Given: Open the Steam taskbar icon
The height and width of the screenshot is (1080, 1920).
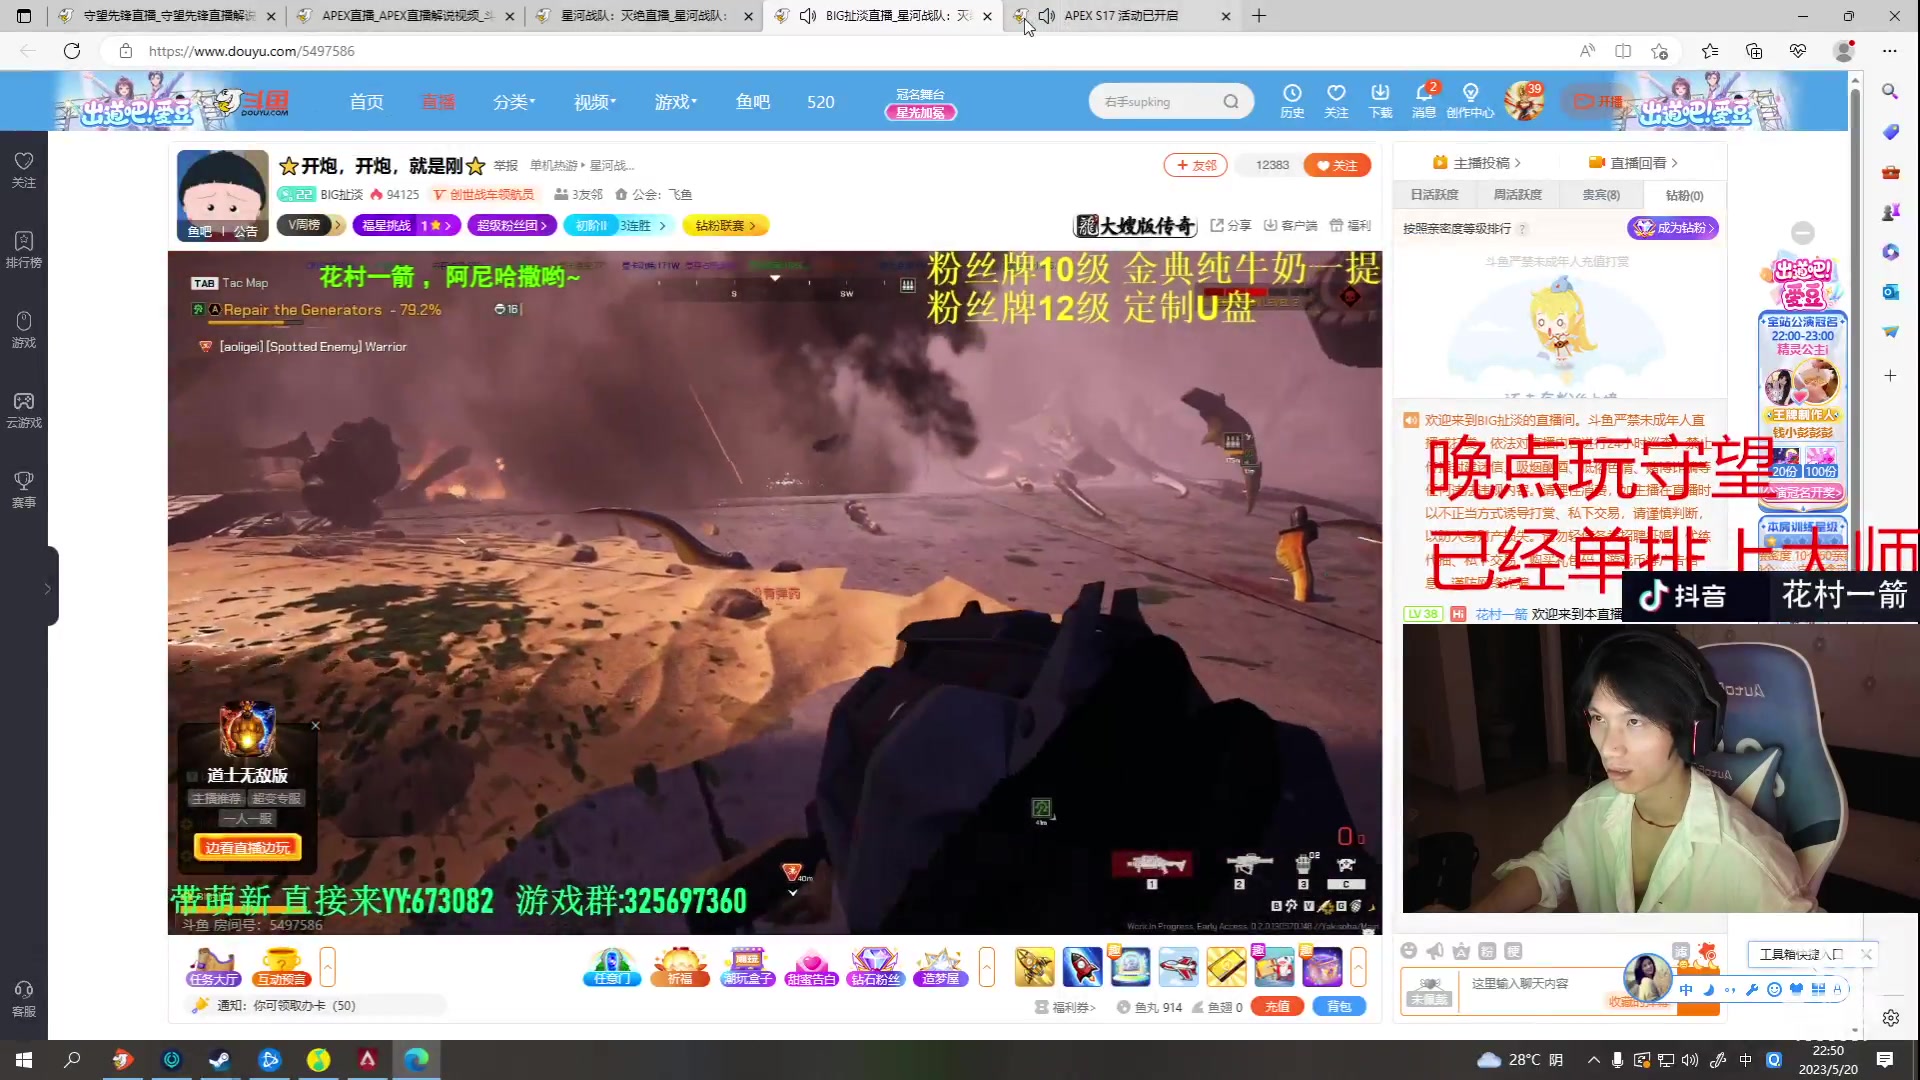Looking at the screenshot, I should pyautogui.click(x=220, y=1059).
